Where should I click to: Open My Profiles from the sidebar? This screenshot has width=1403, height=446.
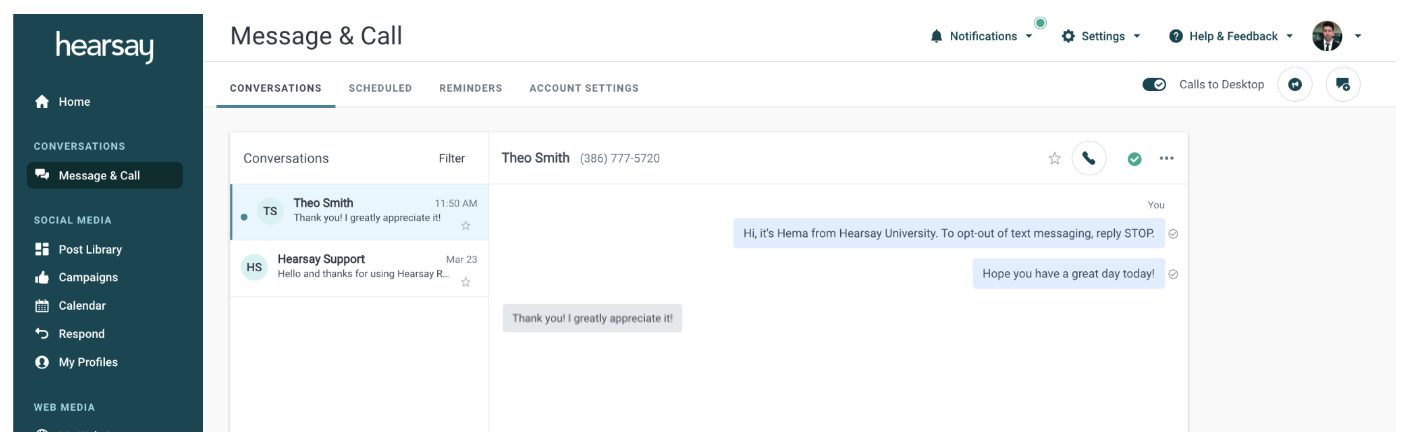88,362
